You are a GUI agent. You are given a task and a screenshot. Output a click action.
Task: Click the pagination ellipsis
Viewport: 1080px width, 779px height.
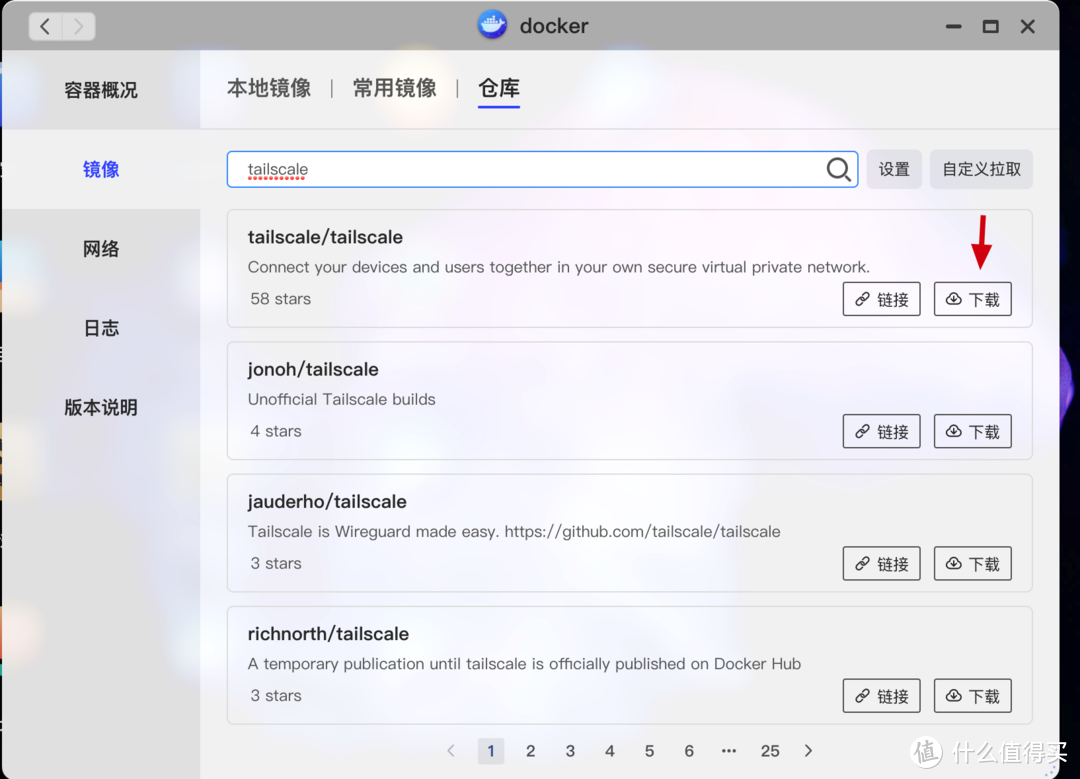pyautogui.click(x=729, y=751)
